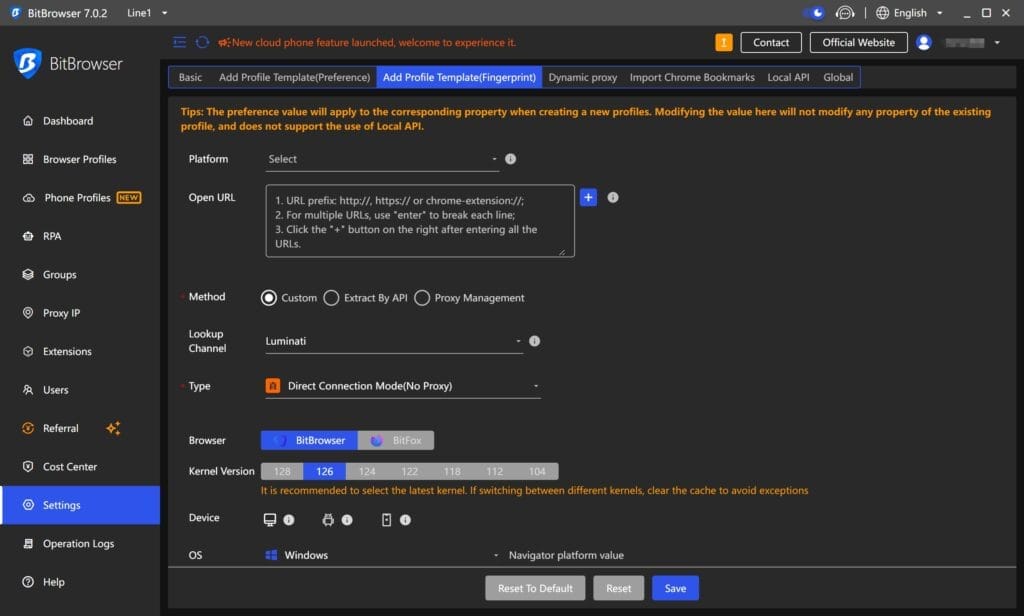The width and height of the screenshot is (1024, 616).
Task: Open Phone Profiles in the sidebar
Action: tap(80, 198)
